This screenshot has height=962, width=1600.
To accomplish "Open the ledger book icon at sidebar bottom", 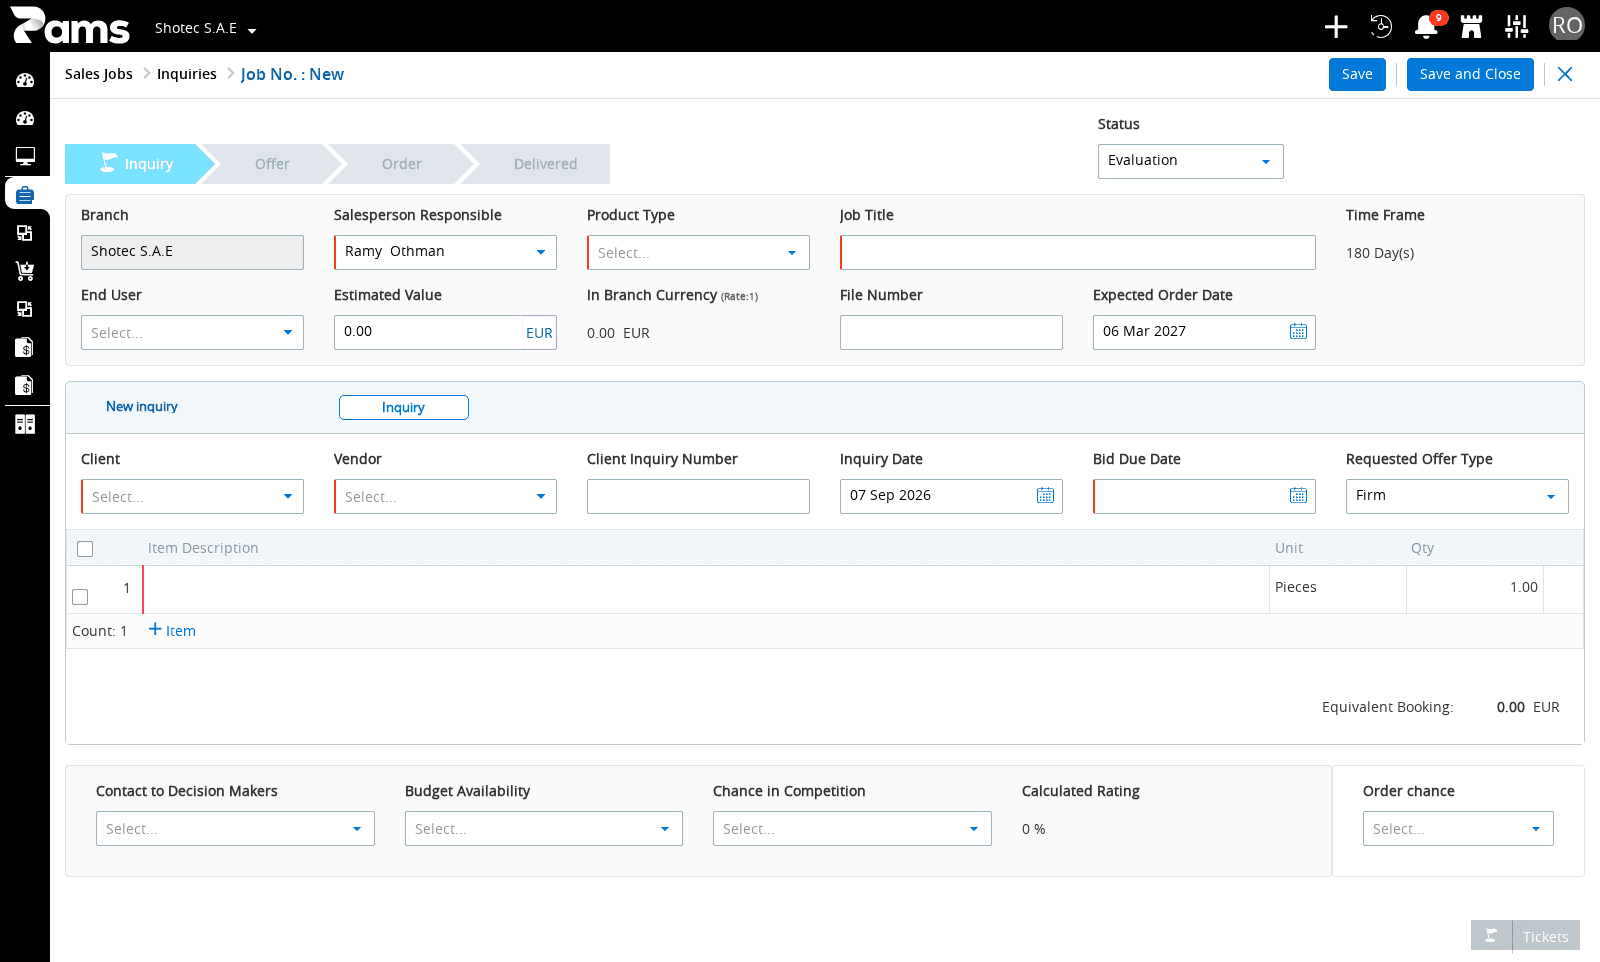I will tap(25, 424).
